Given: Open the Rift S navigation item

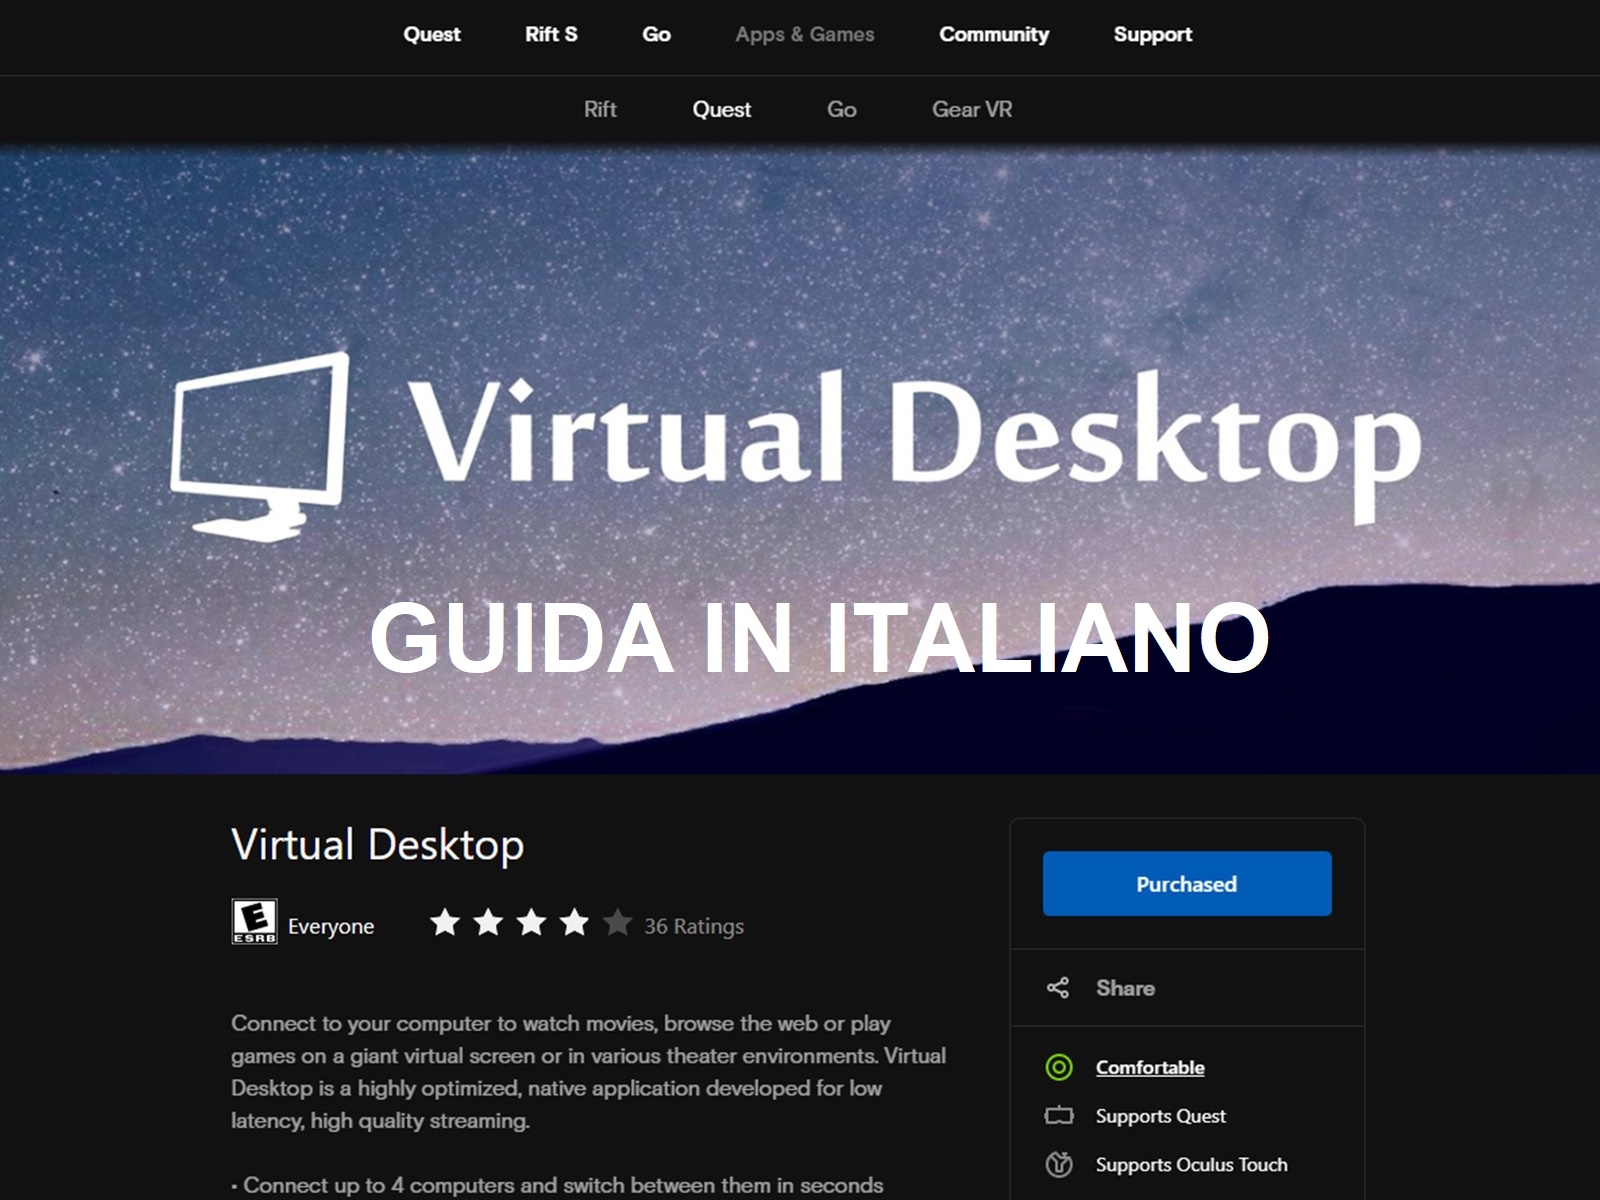Looking at the screenshot, I should pyautogui.click(x=551, y=34).
